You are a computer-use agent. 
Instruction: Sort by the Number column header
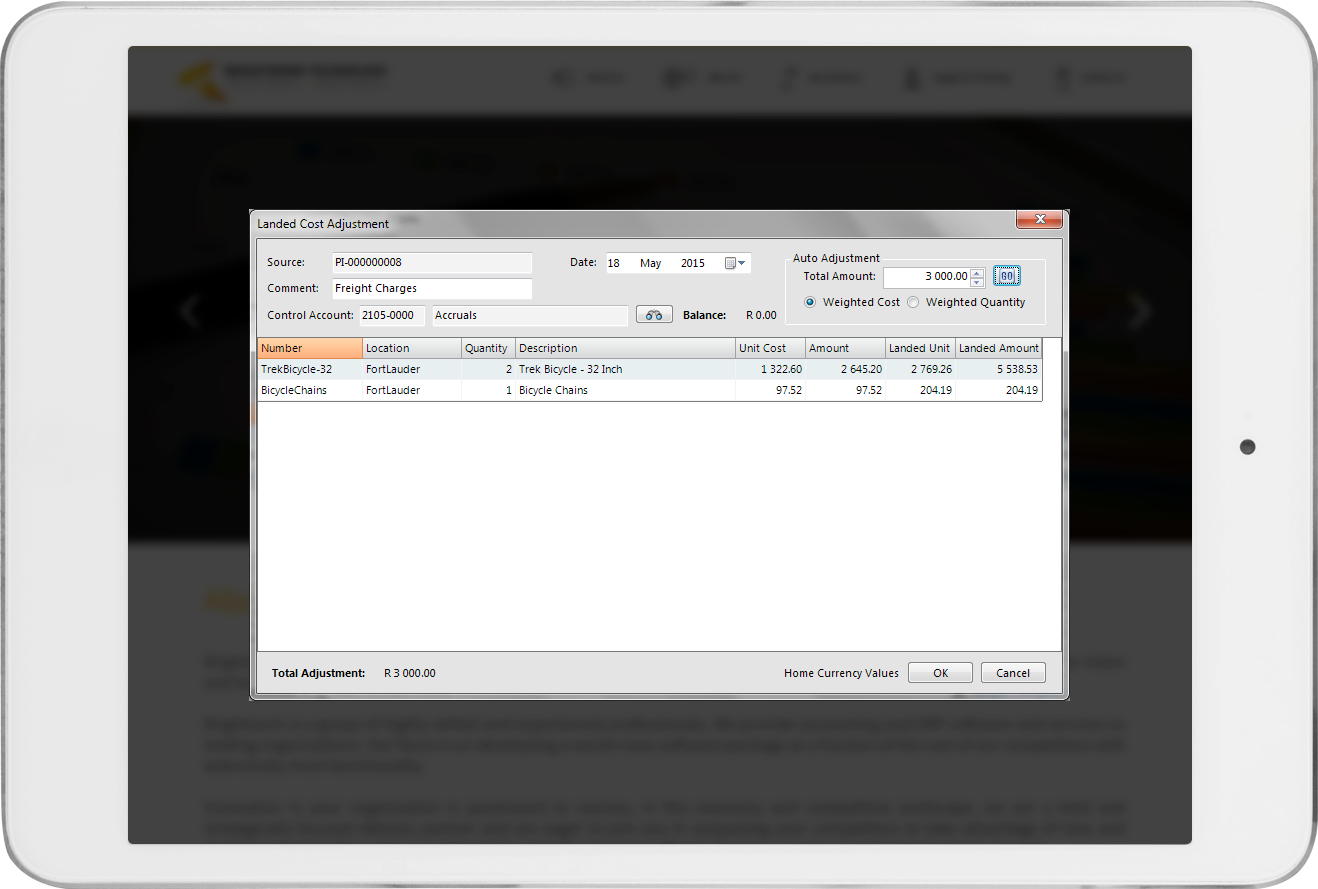pyautogui.click(x=310, y=348)
